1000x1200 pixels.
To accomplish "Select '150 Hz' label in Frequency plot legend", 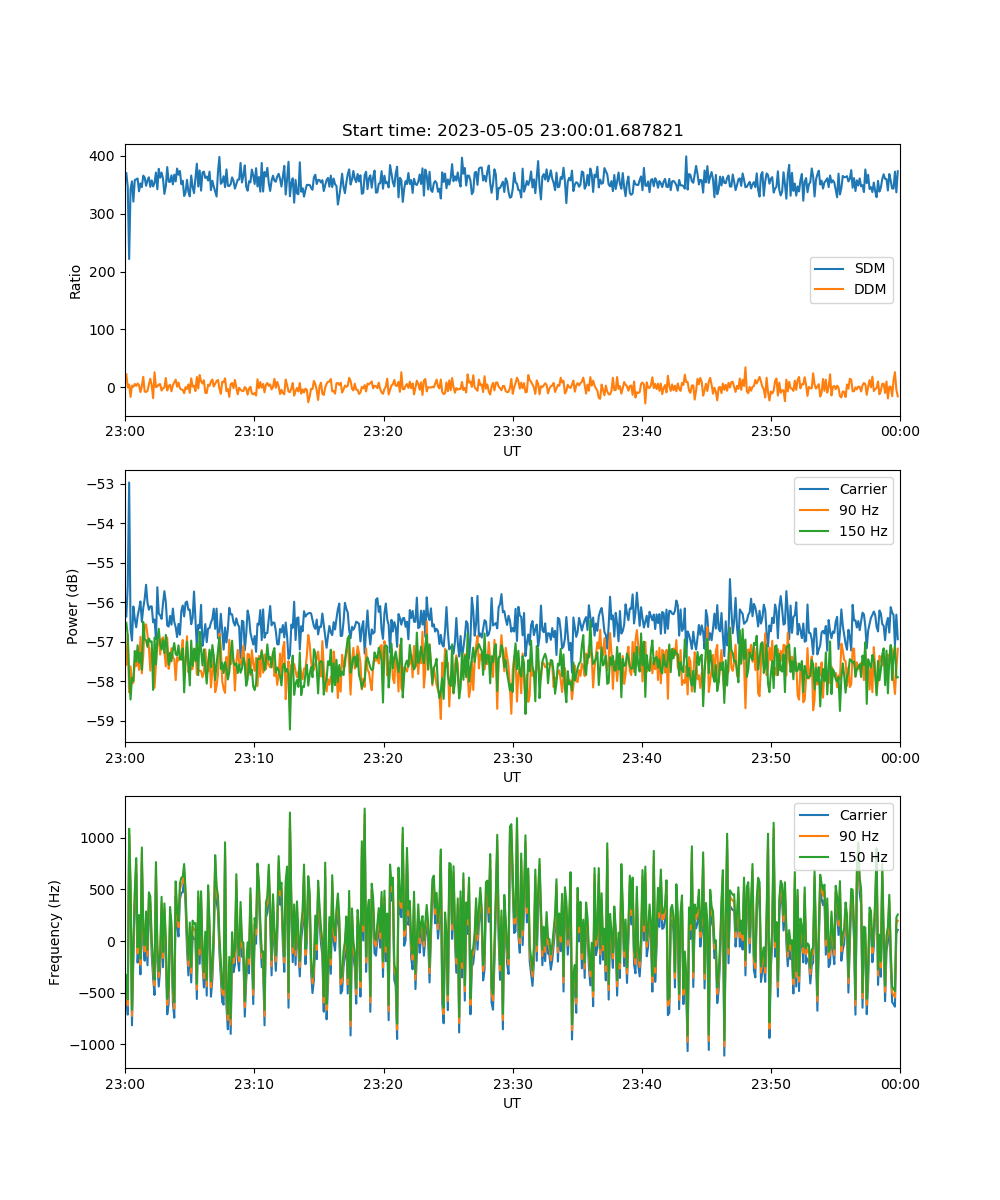I will click(863, 858).
